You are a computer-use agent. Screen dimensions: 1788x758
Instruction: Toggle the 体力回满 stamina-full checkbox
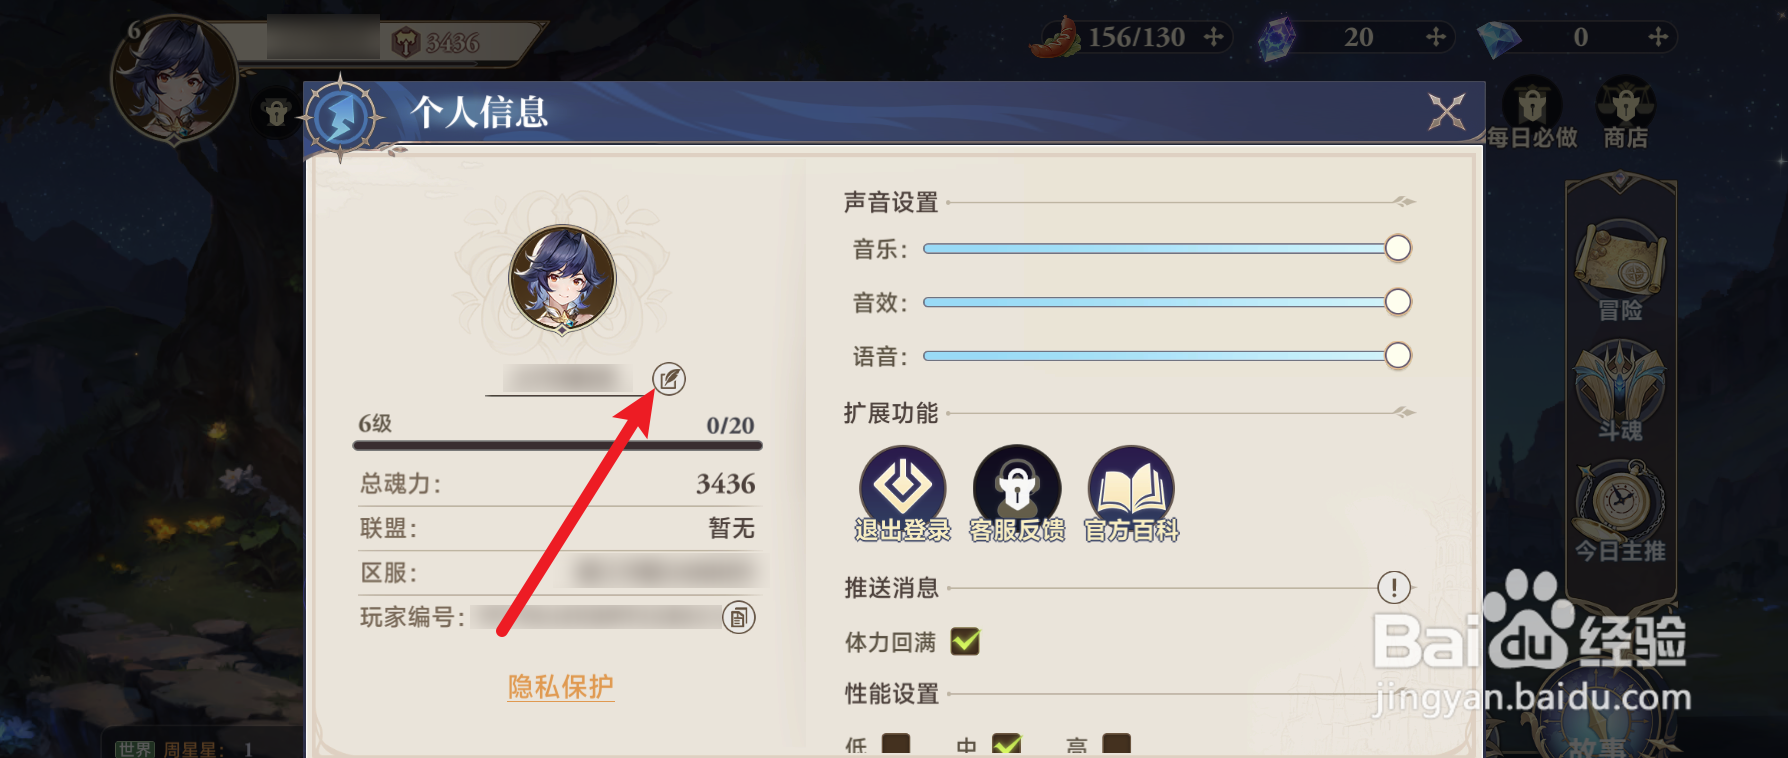point(965,641)
